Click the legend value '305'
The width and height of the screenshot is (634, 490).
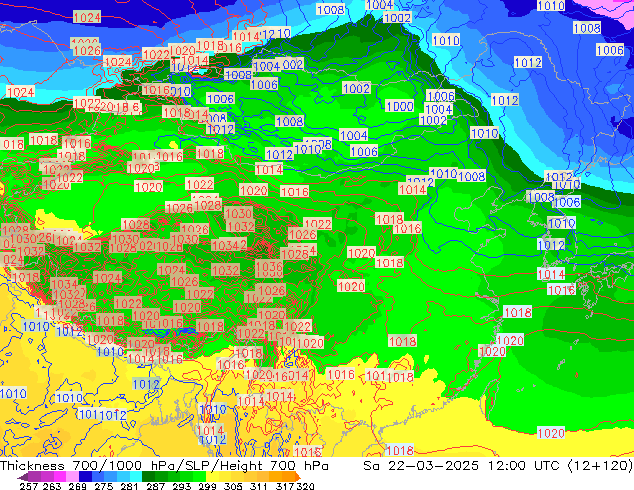tap(233, 486)
